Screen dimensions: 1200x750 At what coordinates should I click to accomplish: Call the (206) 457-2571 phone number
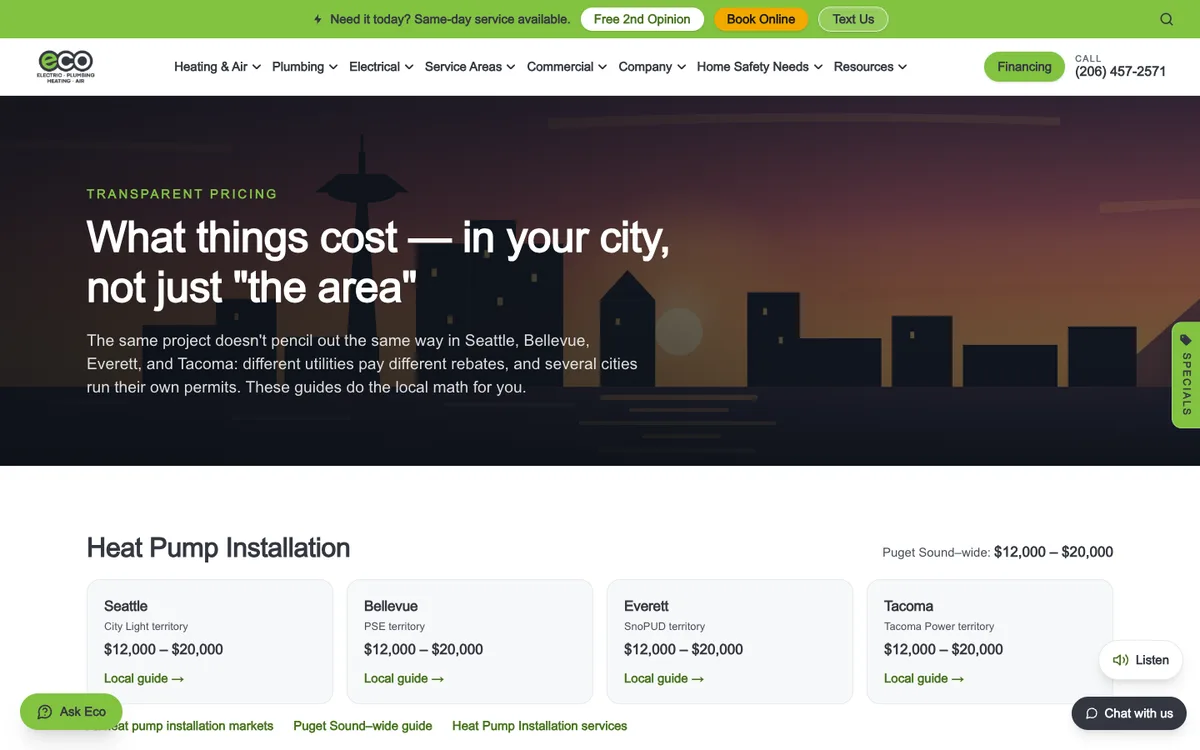[x=1120, y=72]
